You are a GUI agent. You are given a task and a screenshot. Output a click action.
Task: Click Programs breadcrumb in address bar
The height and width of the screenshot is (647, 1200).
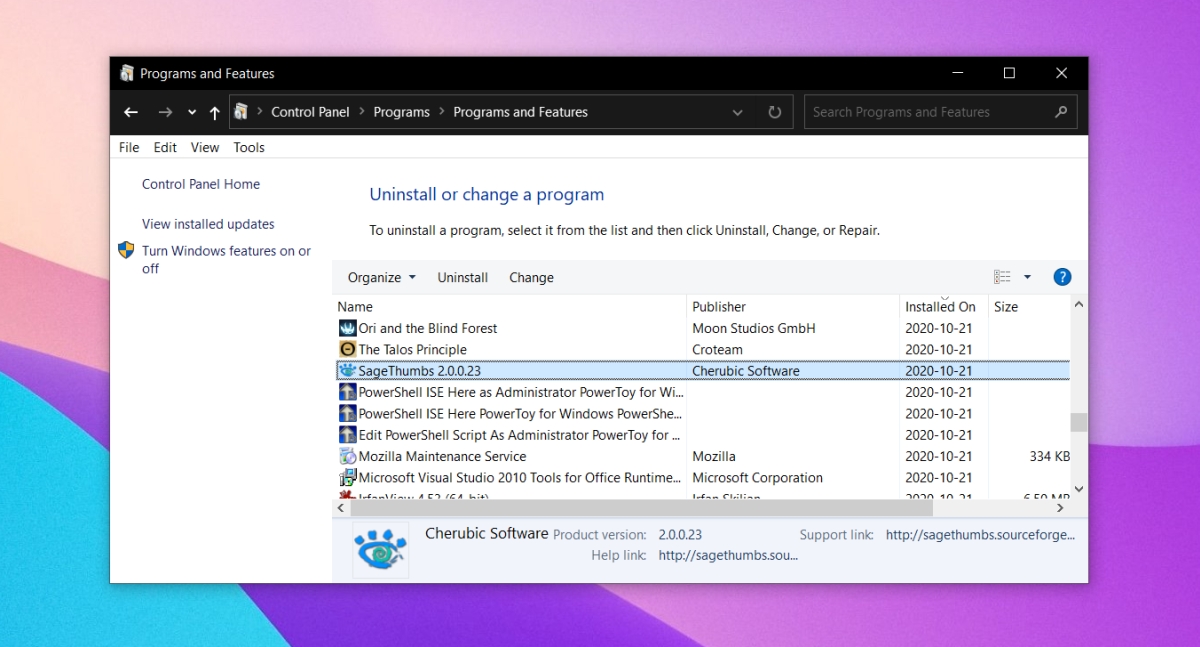(x=401, y=112)
